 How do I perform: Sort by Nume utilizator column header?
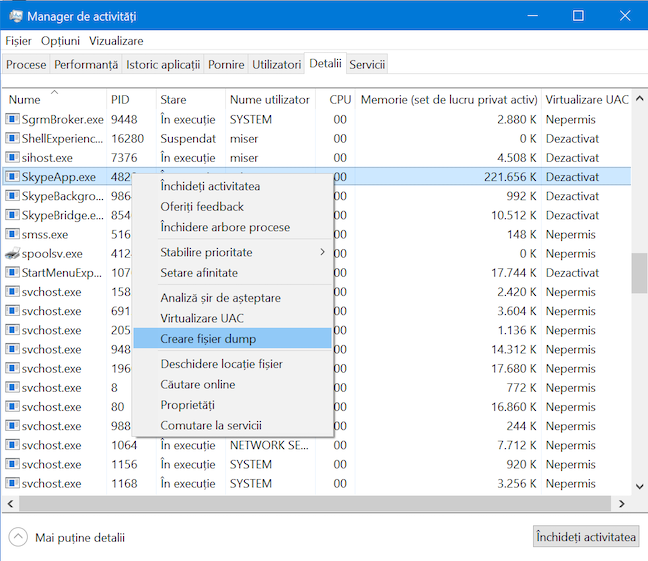(x=270, y=99)
